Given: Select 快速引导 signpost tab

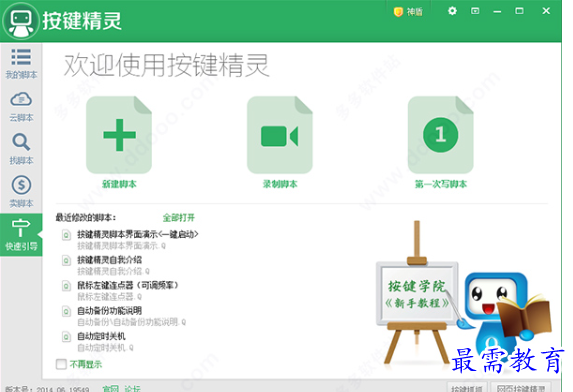Looking at the screenshot, I should click(x=21, y=235).
